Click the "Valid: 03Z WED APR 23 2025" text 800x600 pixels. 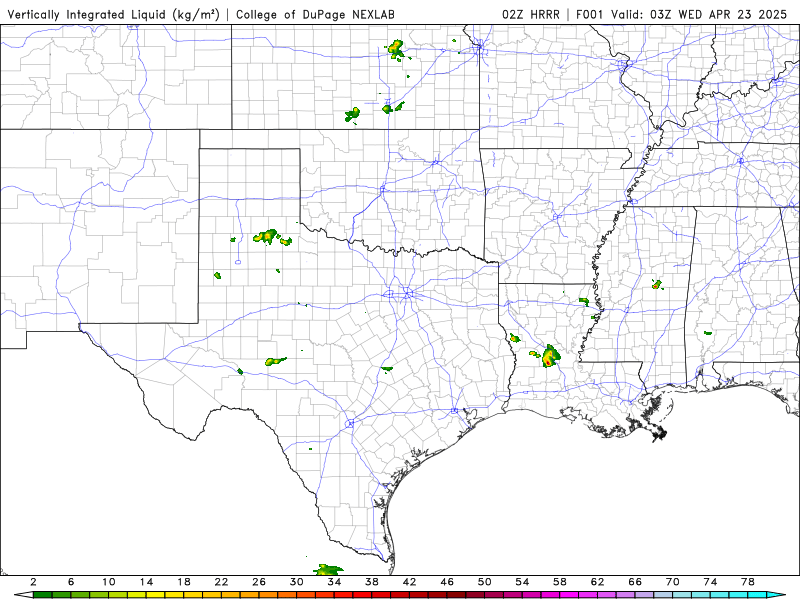(x=698, y=14)
